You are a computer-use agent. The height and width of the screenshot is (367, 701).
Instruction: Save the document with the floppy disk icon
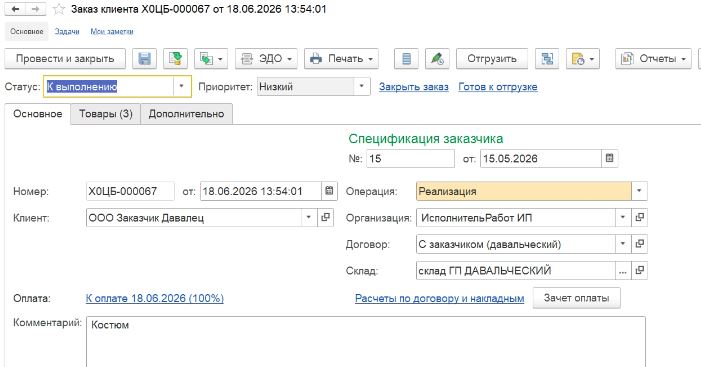[x=144, y=59]
